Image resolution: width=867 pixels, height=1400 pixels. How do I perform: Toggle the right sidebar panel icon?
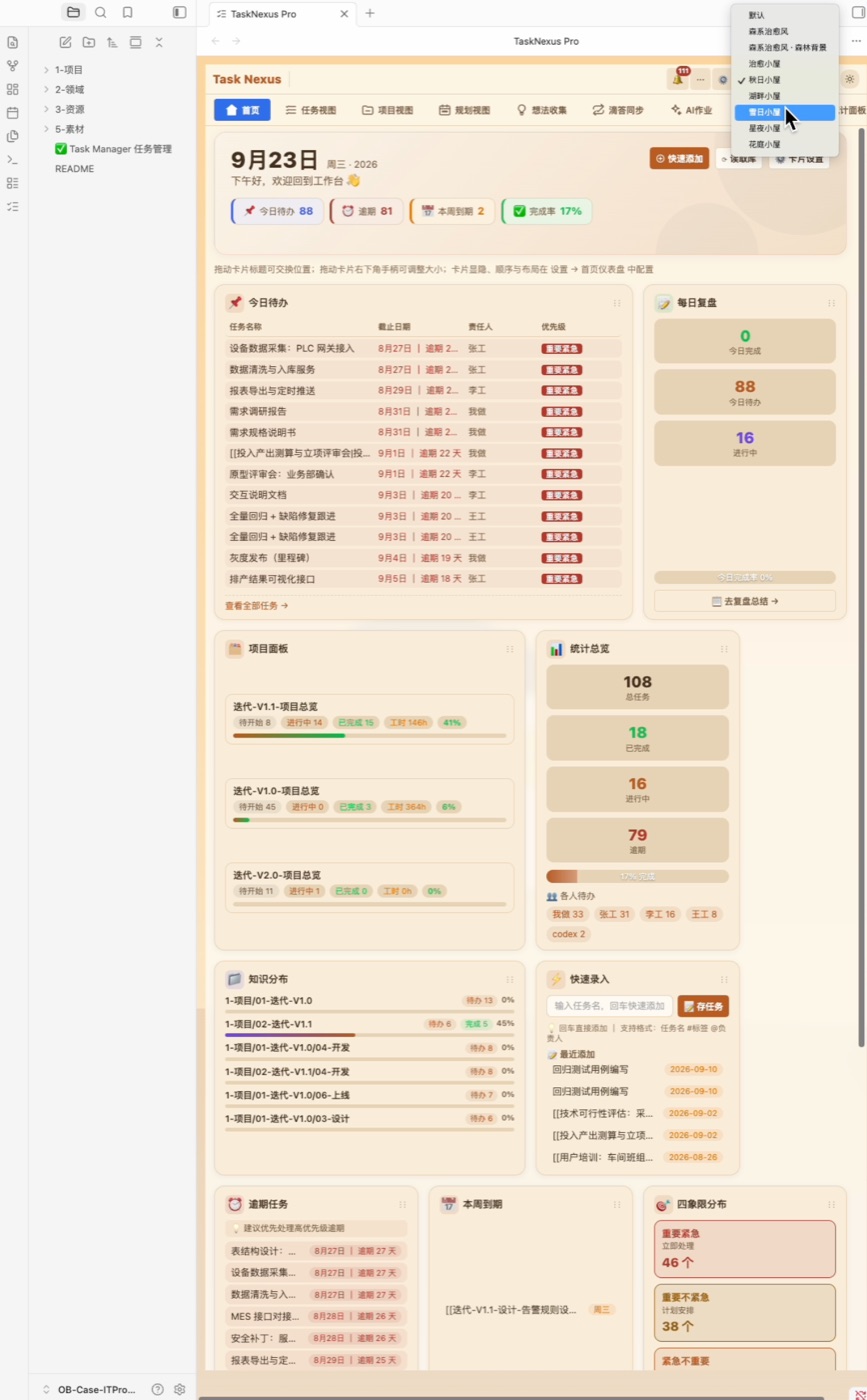[x=859, y=13]
